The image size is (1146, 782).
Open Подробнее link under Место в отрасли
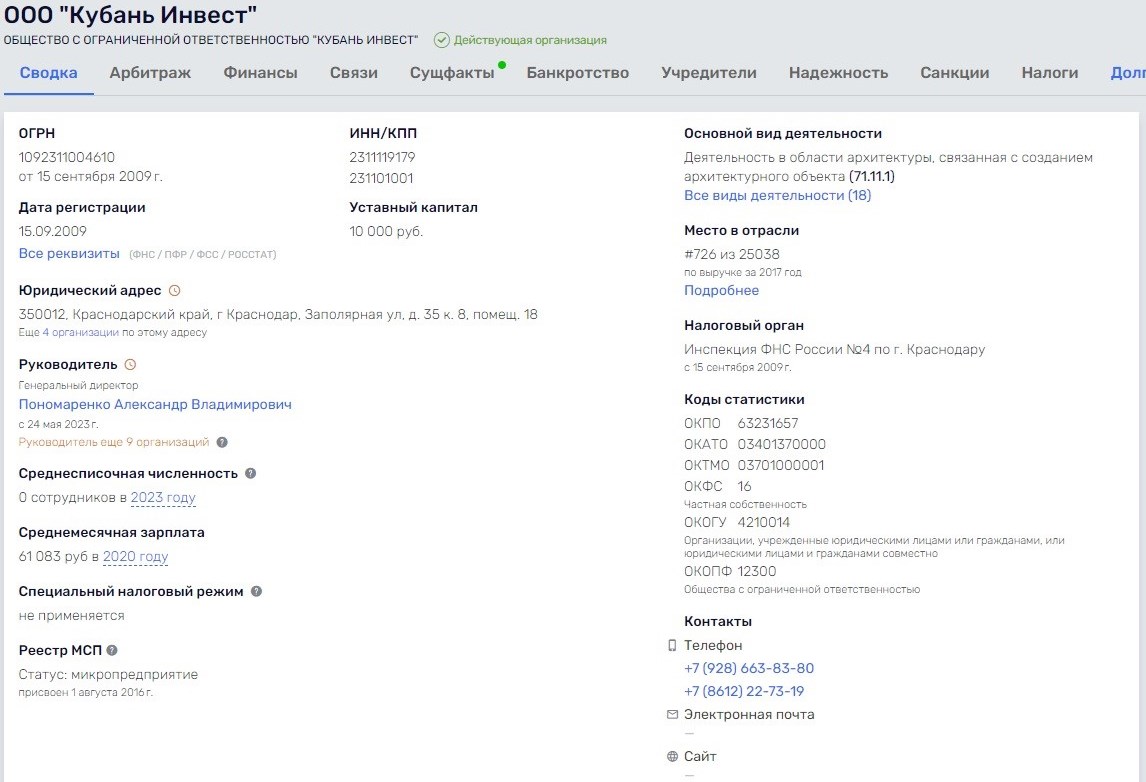click(x=721, y=291)
